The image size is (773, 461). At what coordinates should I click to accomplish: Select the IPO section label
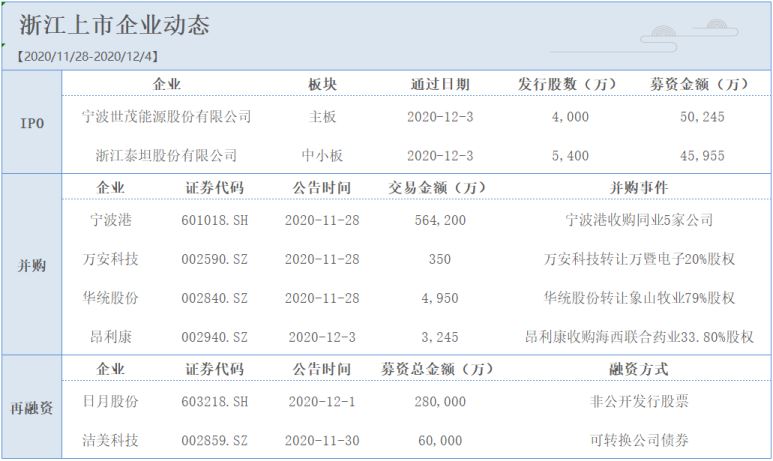click(32, 123)
